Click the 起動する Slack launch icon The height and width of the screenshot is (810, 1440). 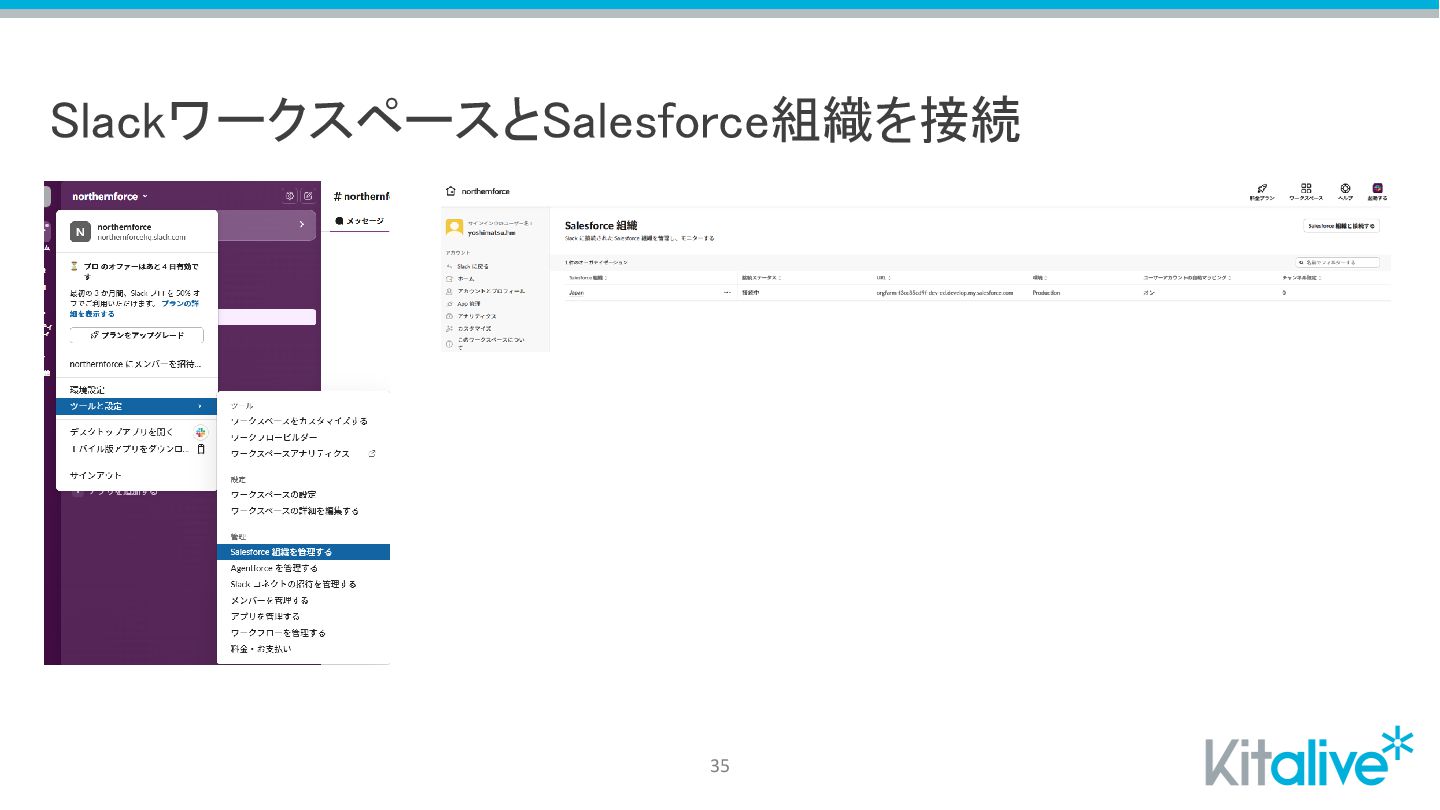(1378, 188)
